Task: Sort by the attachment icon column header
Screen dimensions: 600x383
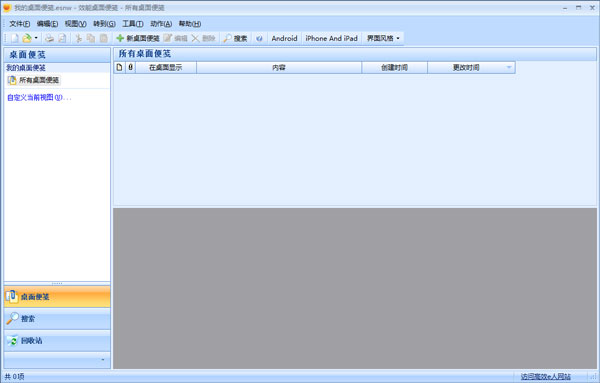Action: pos(130,67)
